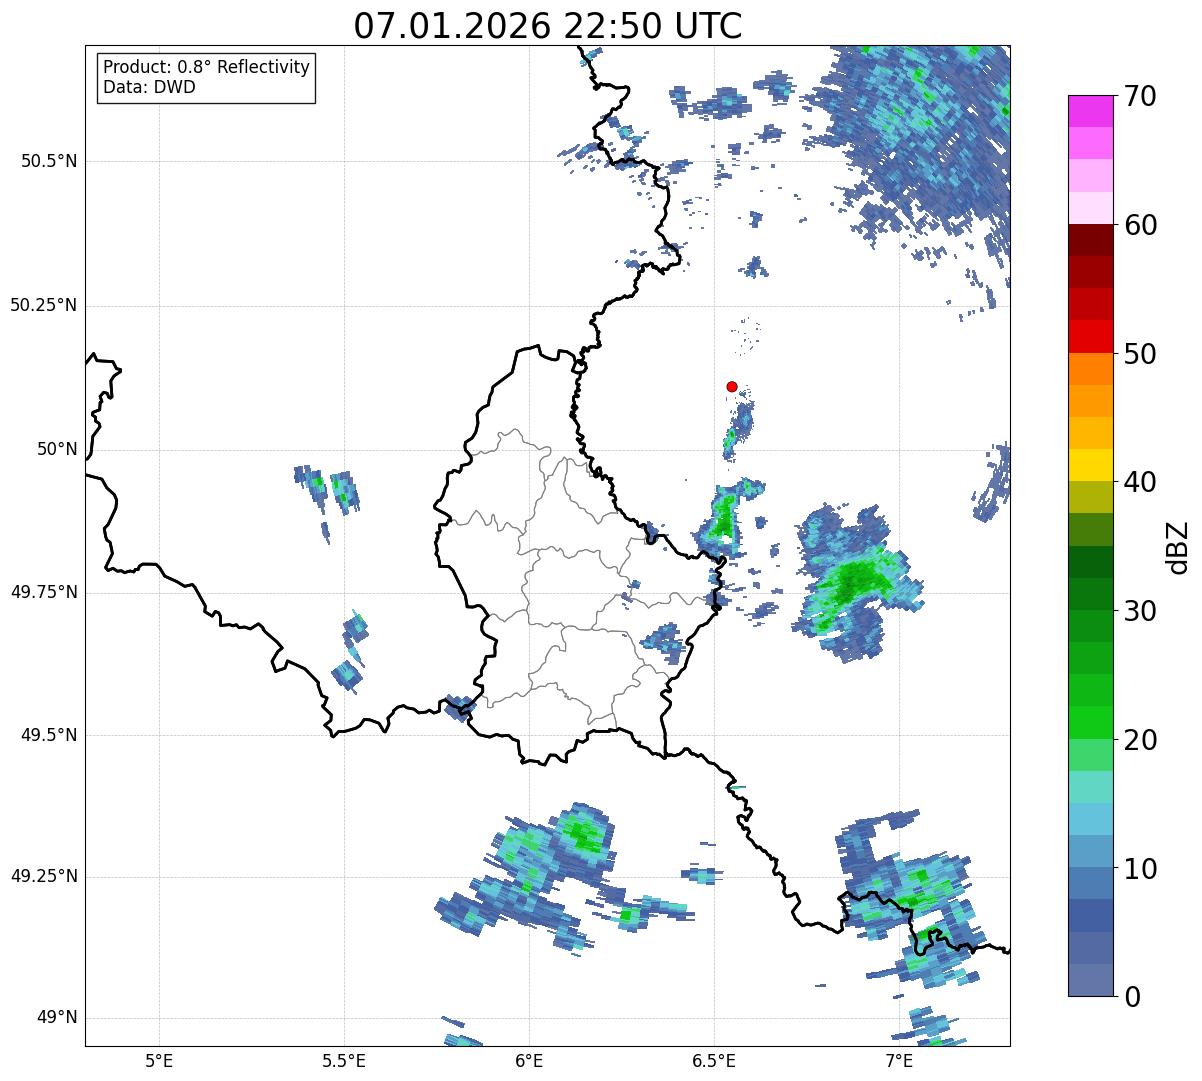Click the small echo cell near 5.5°E 49.95°N
1202x1081 pixels.
point(344,492)
